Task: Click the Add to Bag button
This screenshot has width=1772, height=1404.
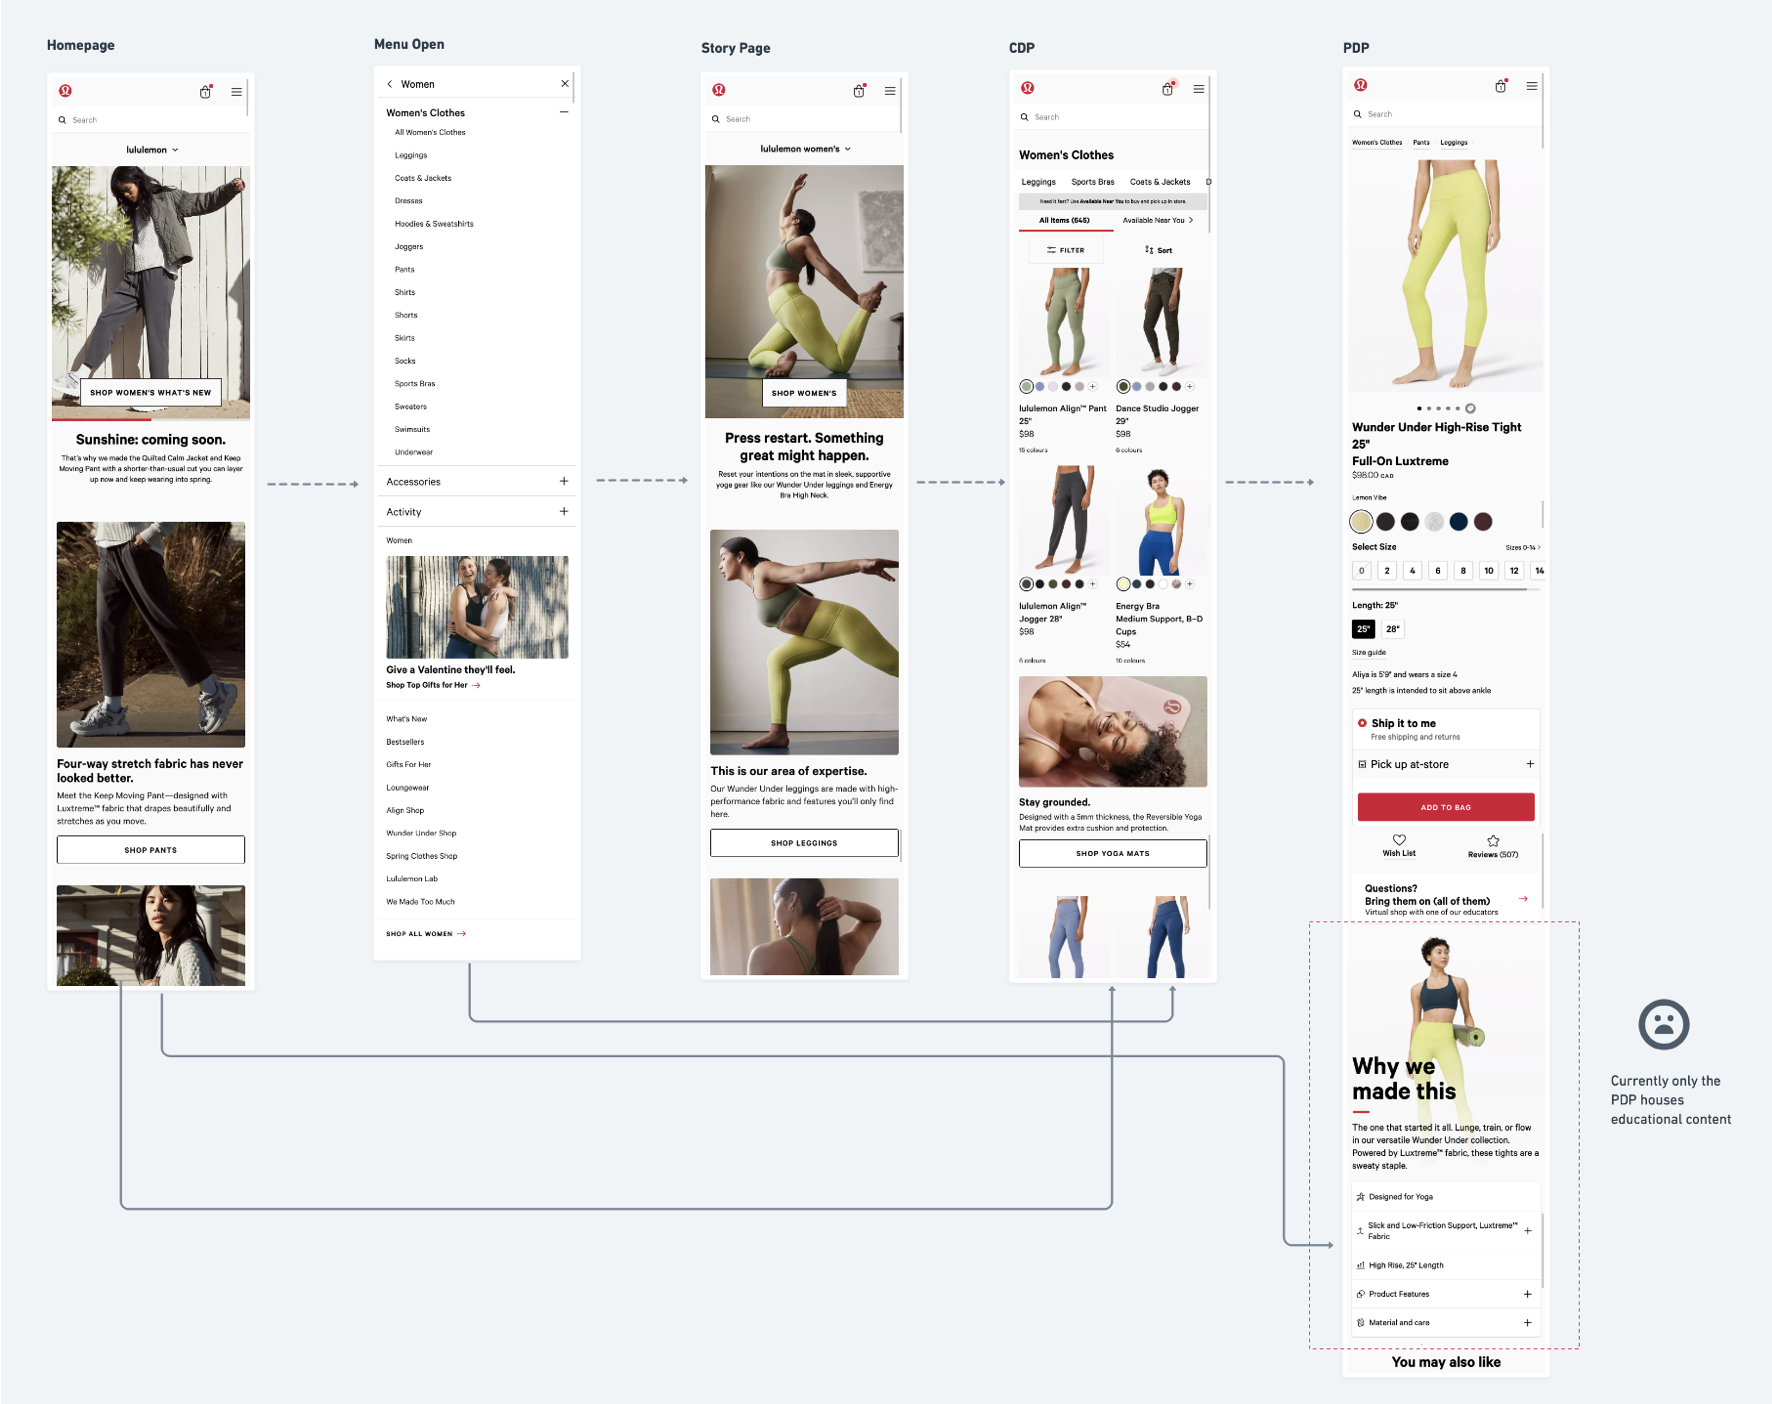Action: coord(1446,807)
